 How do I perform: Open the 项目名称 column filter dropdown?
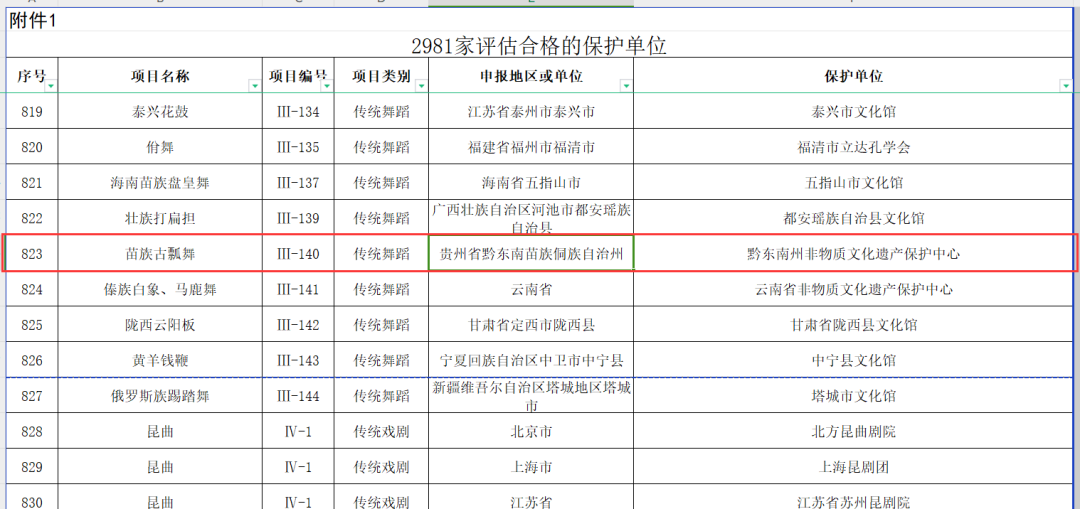click(x=255, y=86)
